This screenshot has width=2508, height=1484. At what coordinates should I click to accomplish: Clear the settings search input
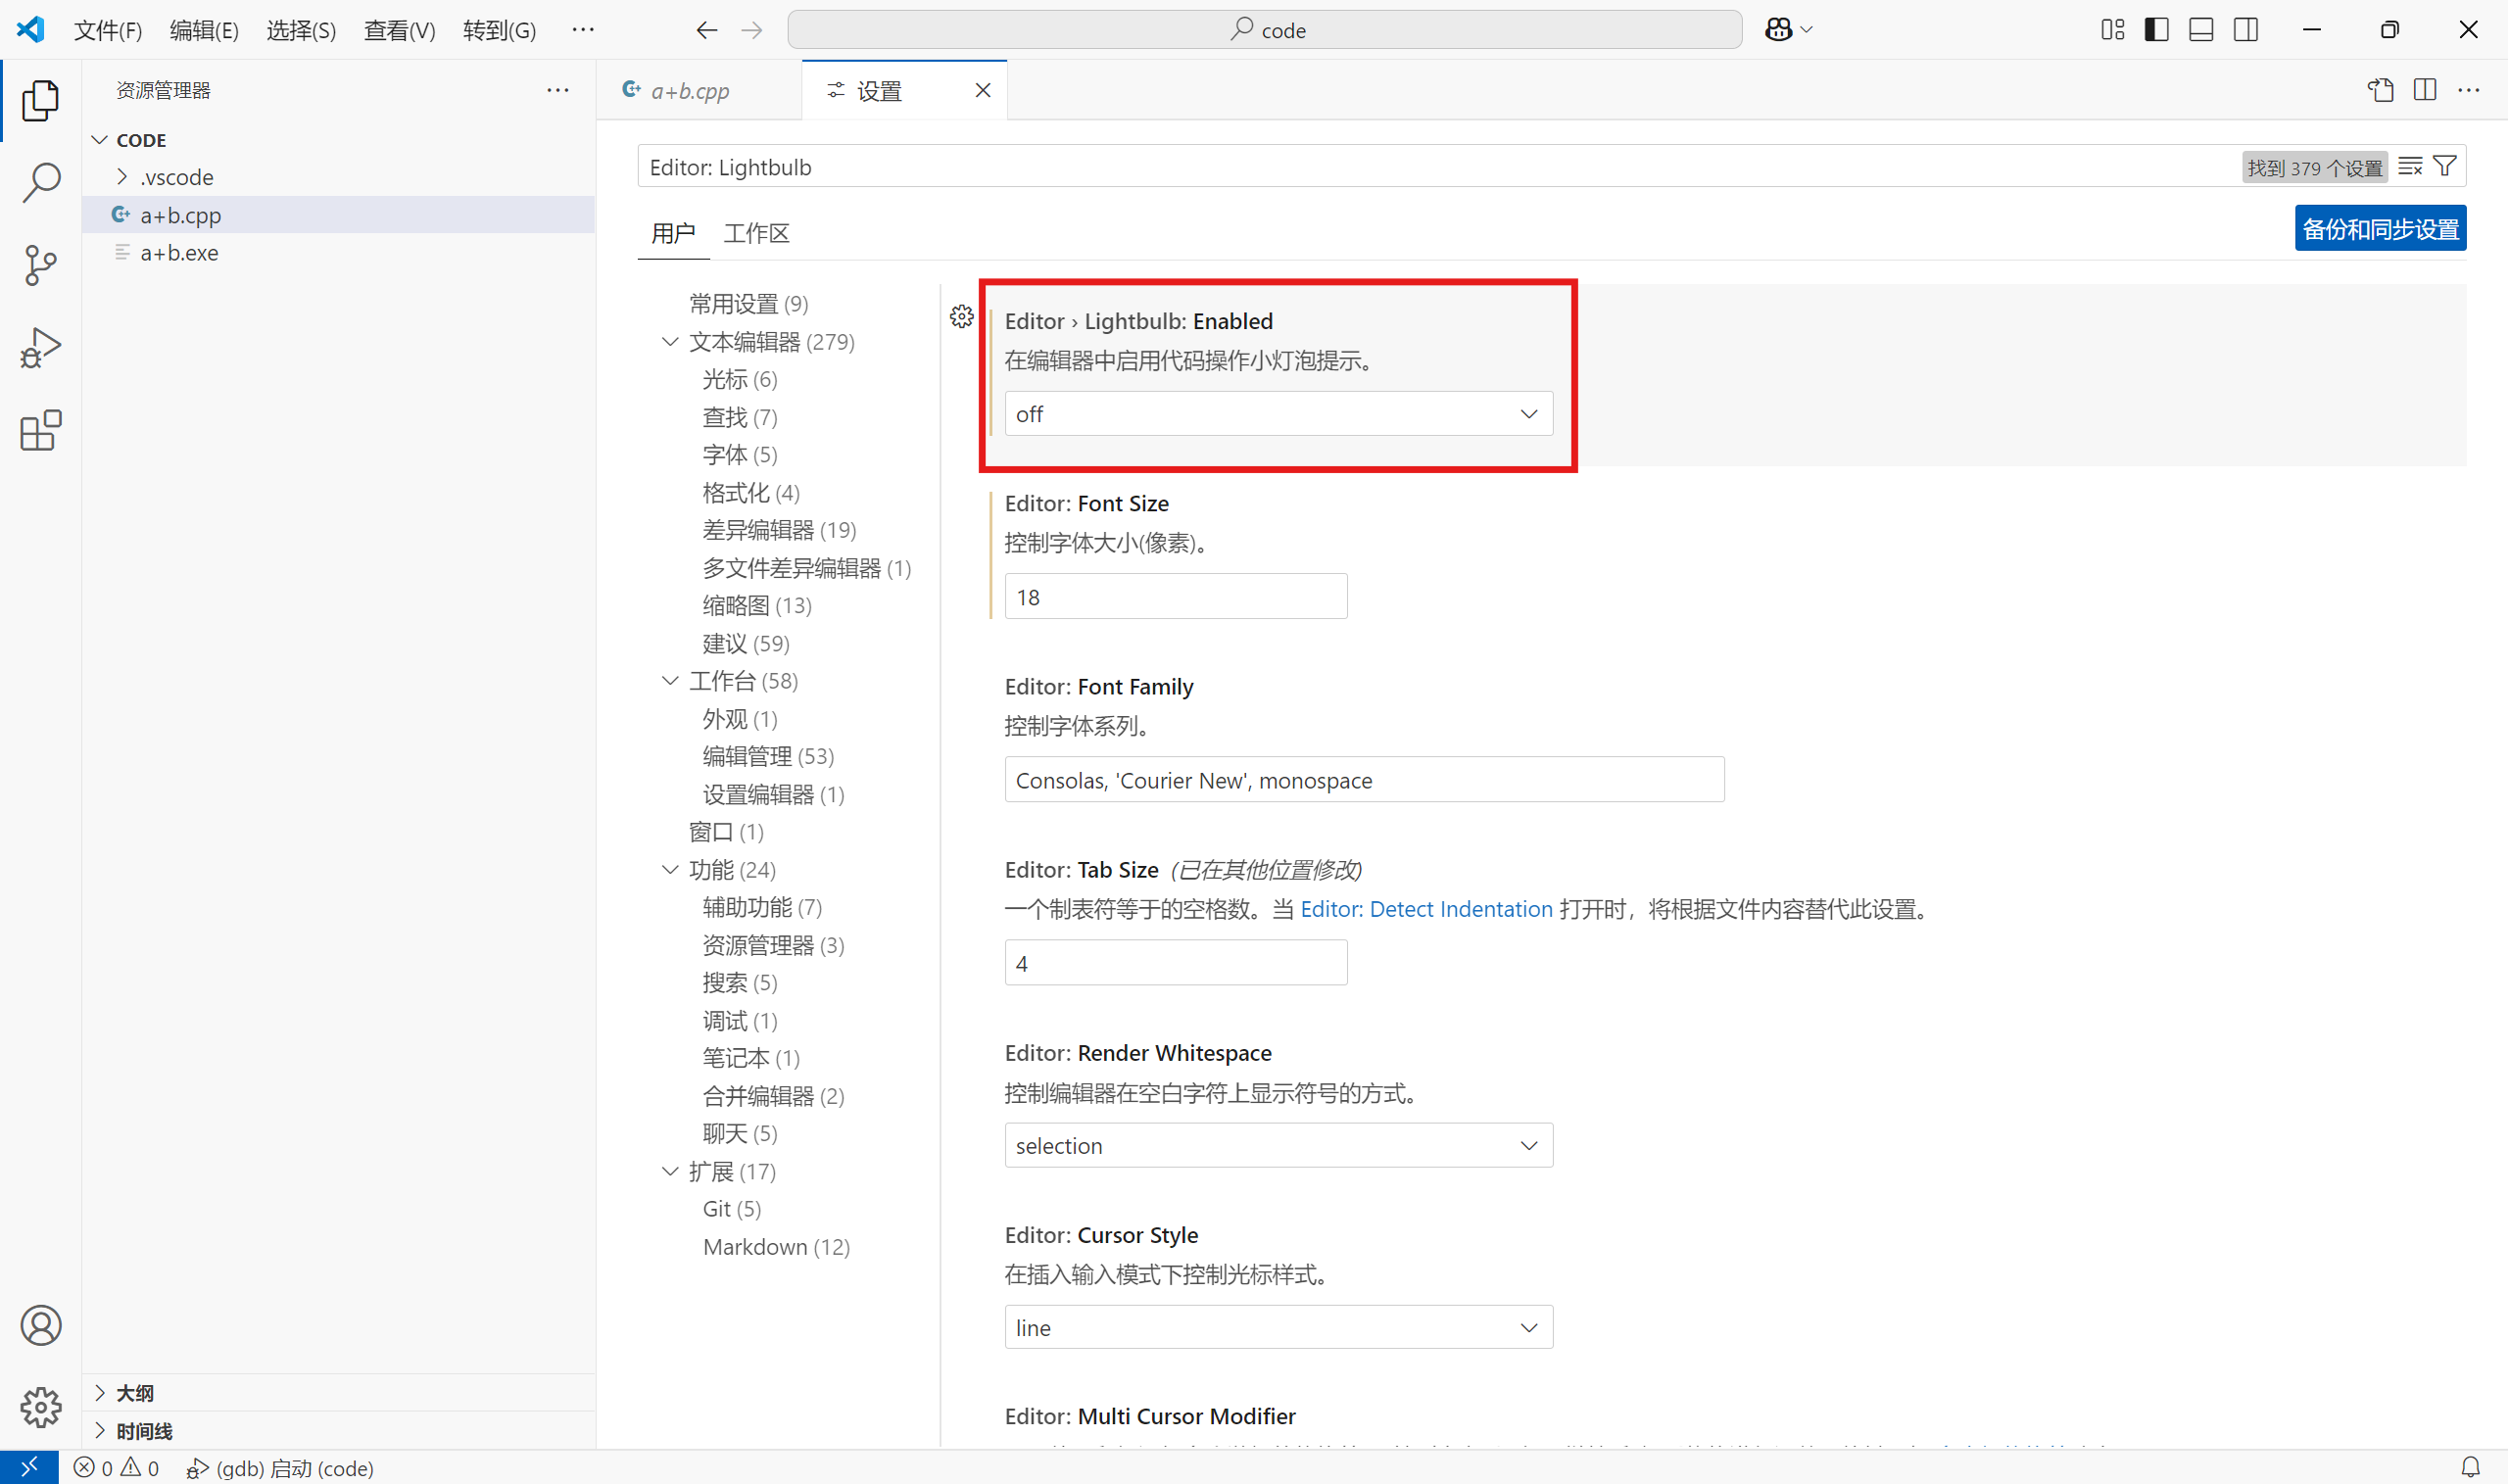(2411, 167)
